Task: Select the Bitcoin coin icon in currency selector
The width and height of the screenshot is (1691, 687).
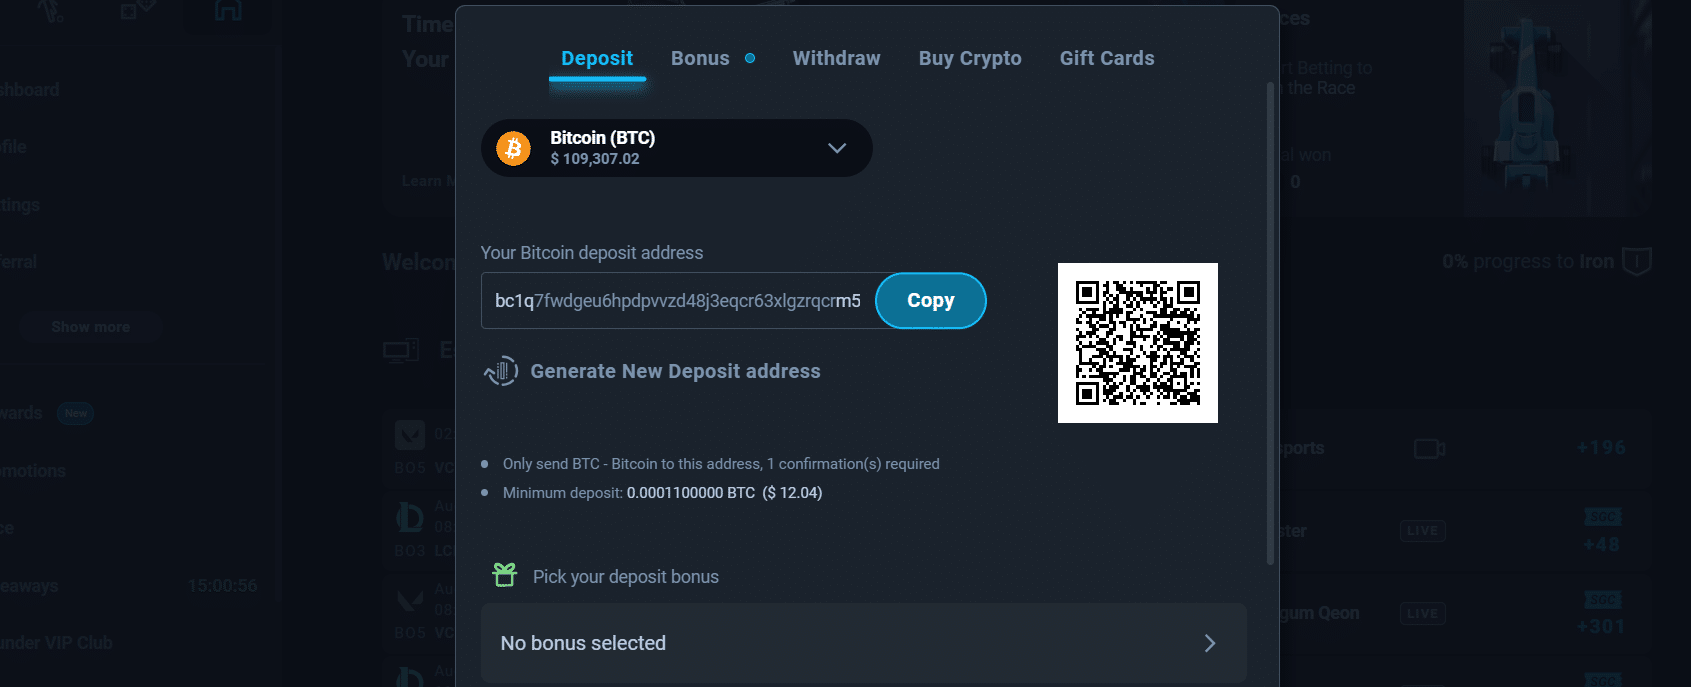Action: click(x=513, y=148)
